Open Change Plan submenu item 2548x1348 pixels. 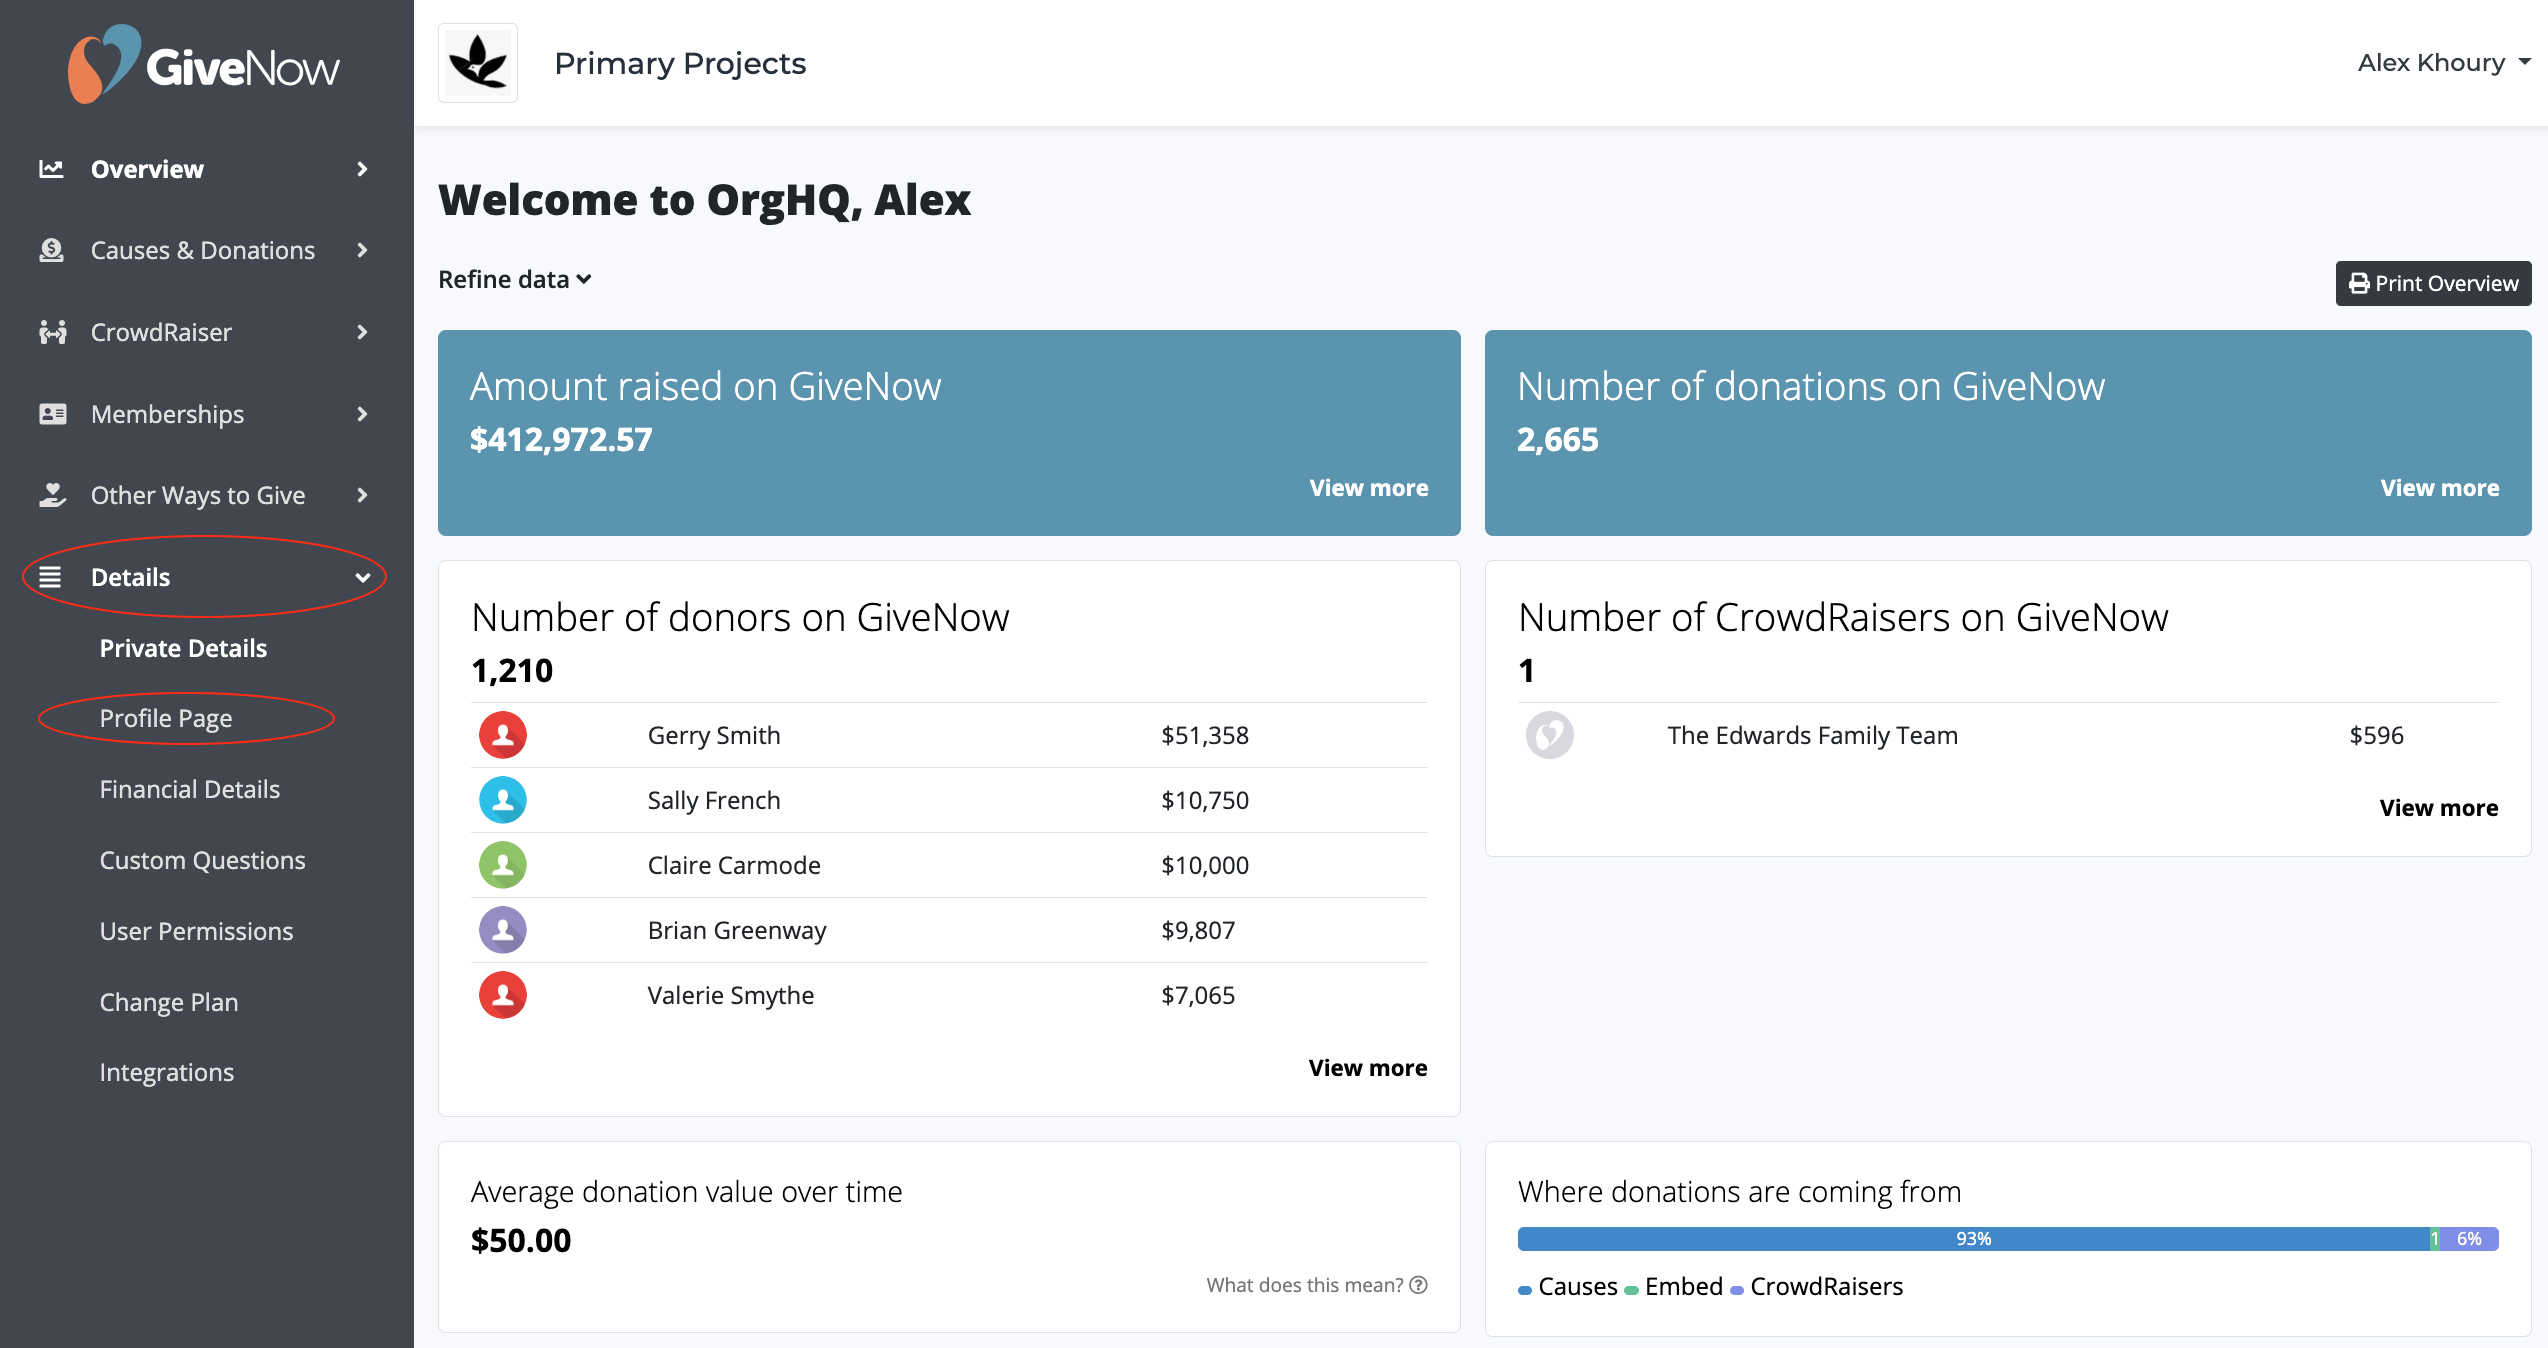(169, 1002)
